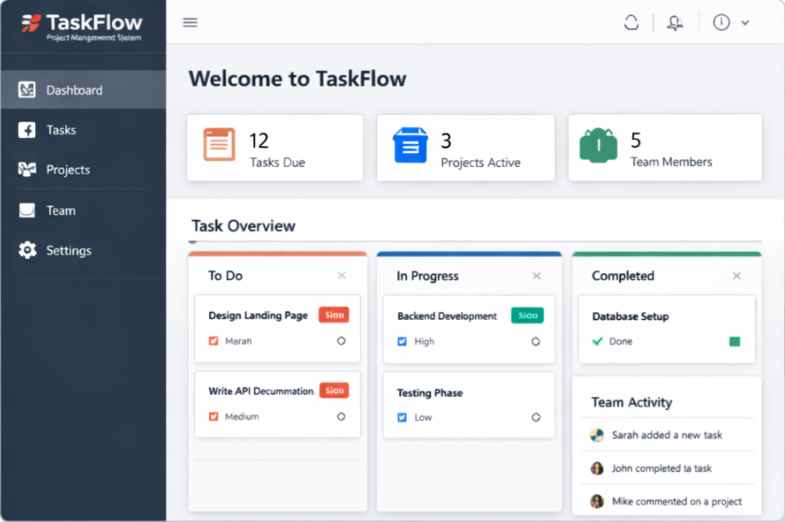Go to the Team sidebar item

pos(60,211)
